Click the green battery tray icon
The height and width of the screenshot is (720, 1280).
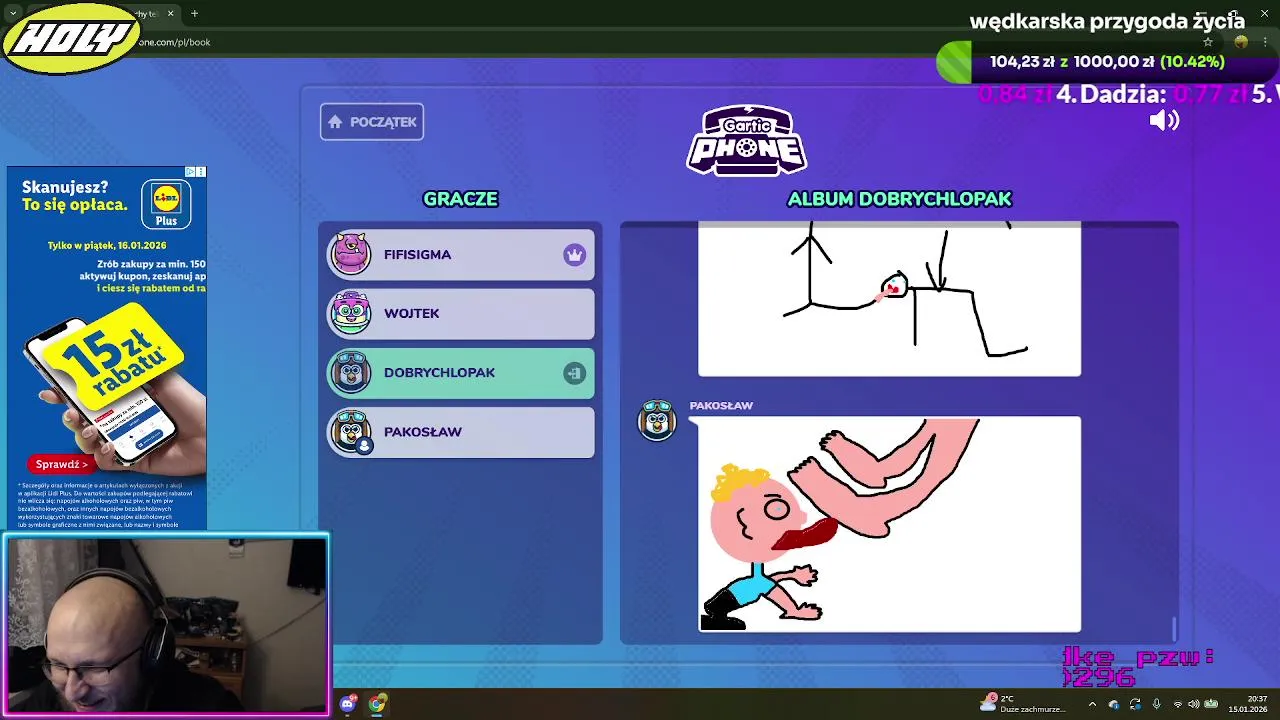tap(1210, 704)
